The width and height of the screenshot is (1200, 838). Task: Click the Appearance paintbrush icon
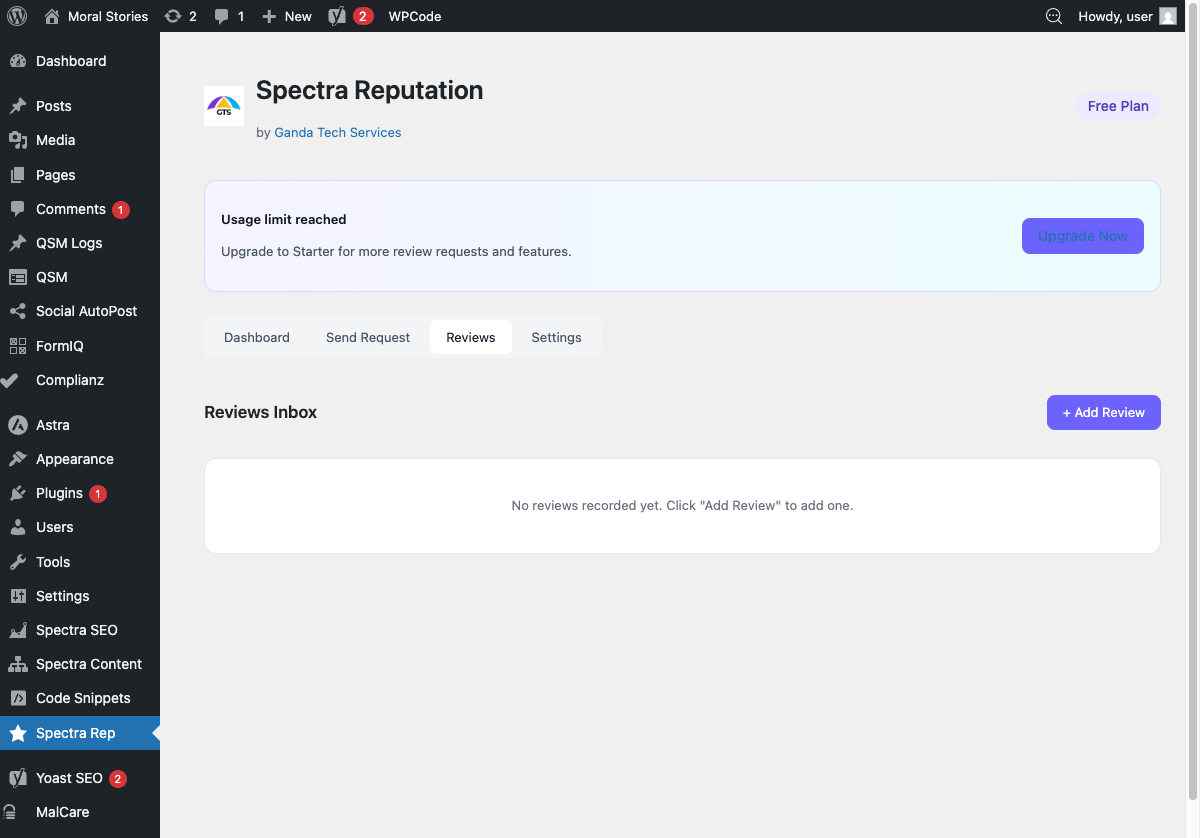18,459
